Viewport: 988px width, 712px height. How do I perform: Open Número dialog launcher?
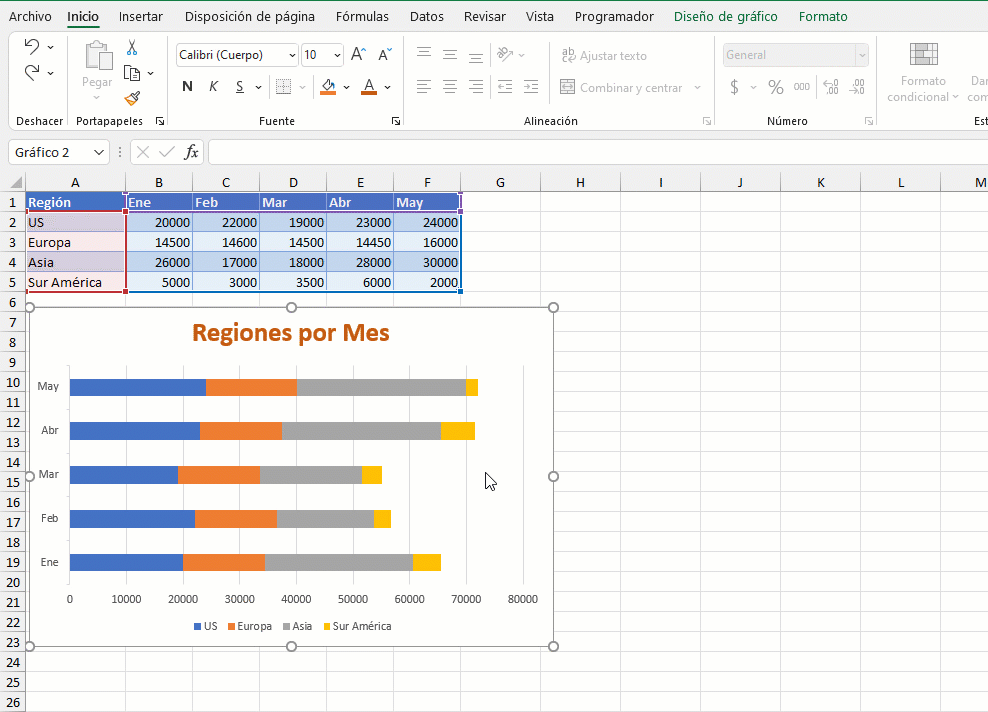pos(869,121)
